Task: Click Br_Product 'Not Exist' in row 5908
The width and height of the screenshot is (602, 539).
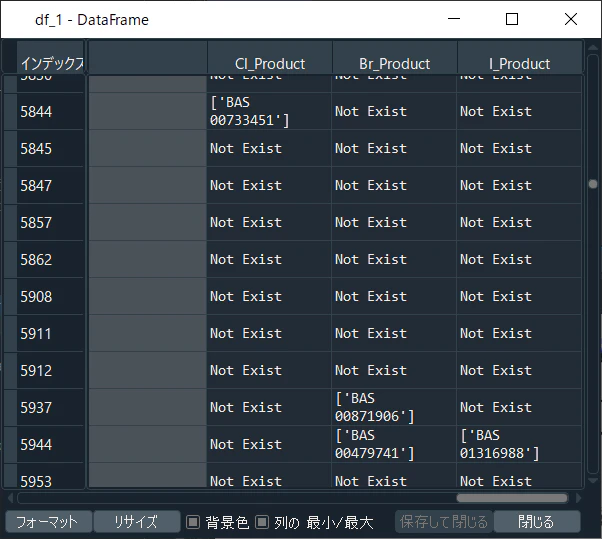Action: pyautogui.click(x=394, y=296)
